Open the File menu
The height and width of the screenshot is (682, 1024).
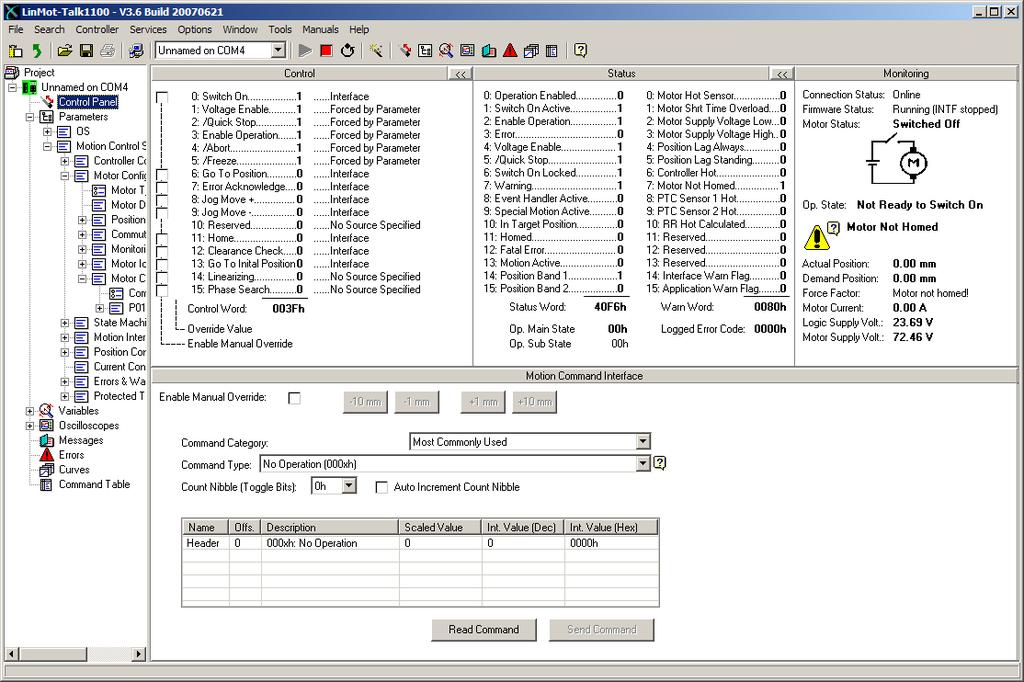16,29
